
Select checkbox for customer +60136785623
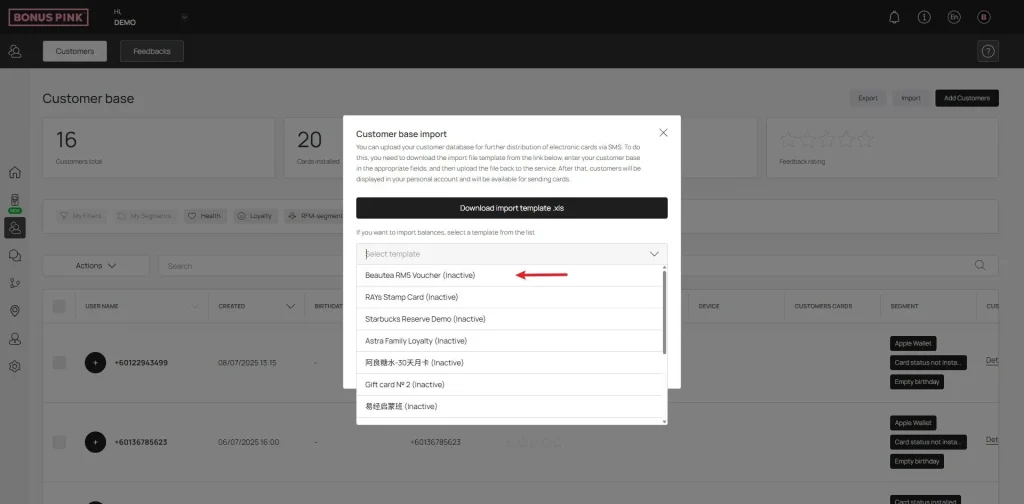click(59, 441)
